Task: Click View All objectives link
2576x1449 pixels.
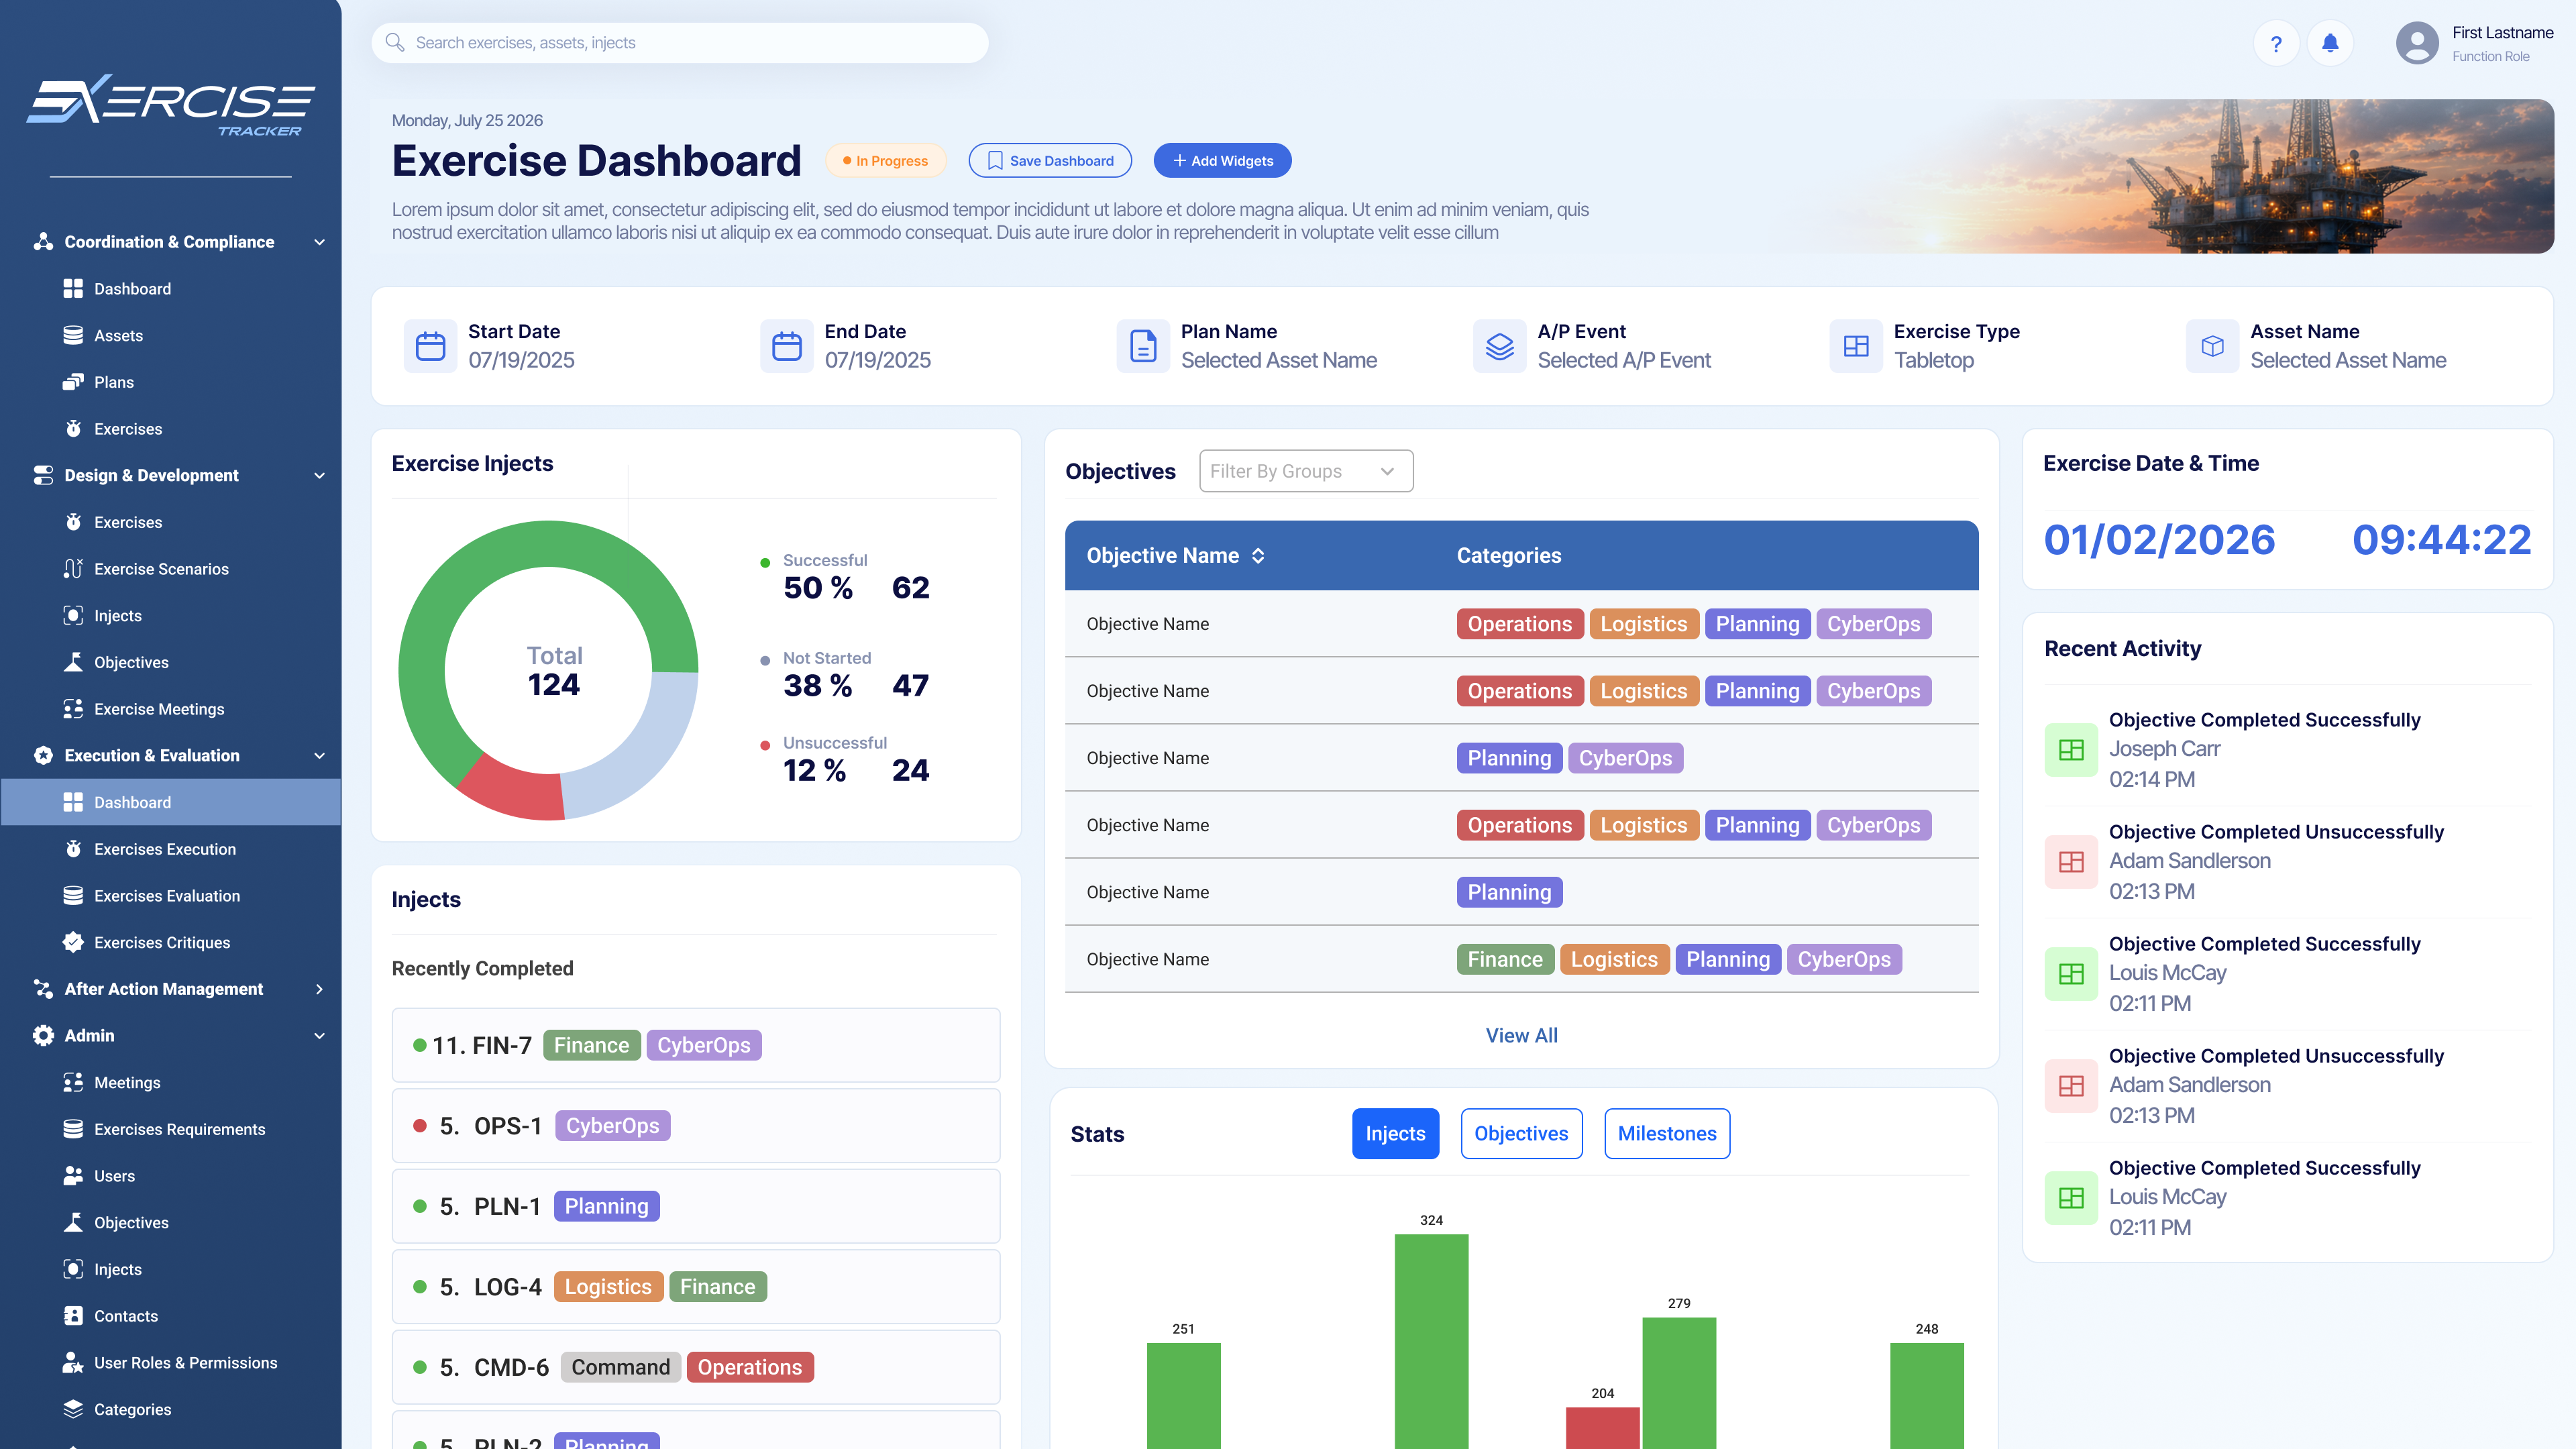Action: [1521, 1035]
